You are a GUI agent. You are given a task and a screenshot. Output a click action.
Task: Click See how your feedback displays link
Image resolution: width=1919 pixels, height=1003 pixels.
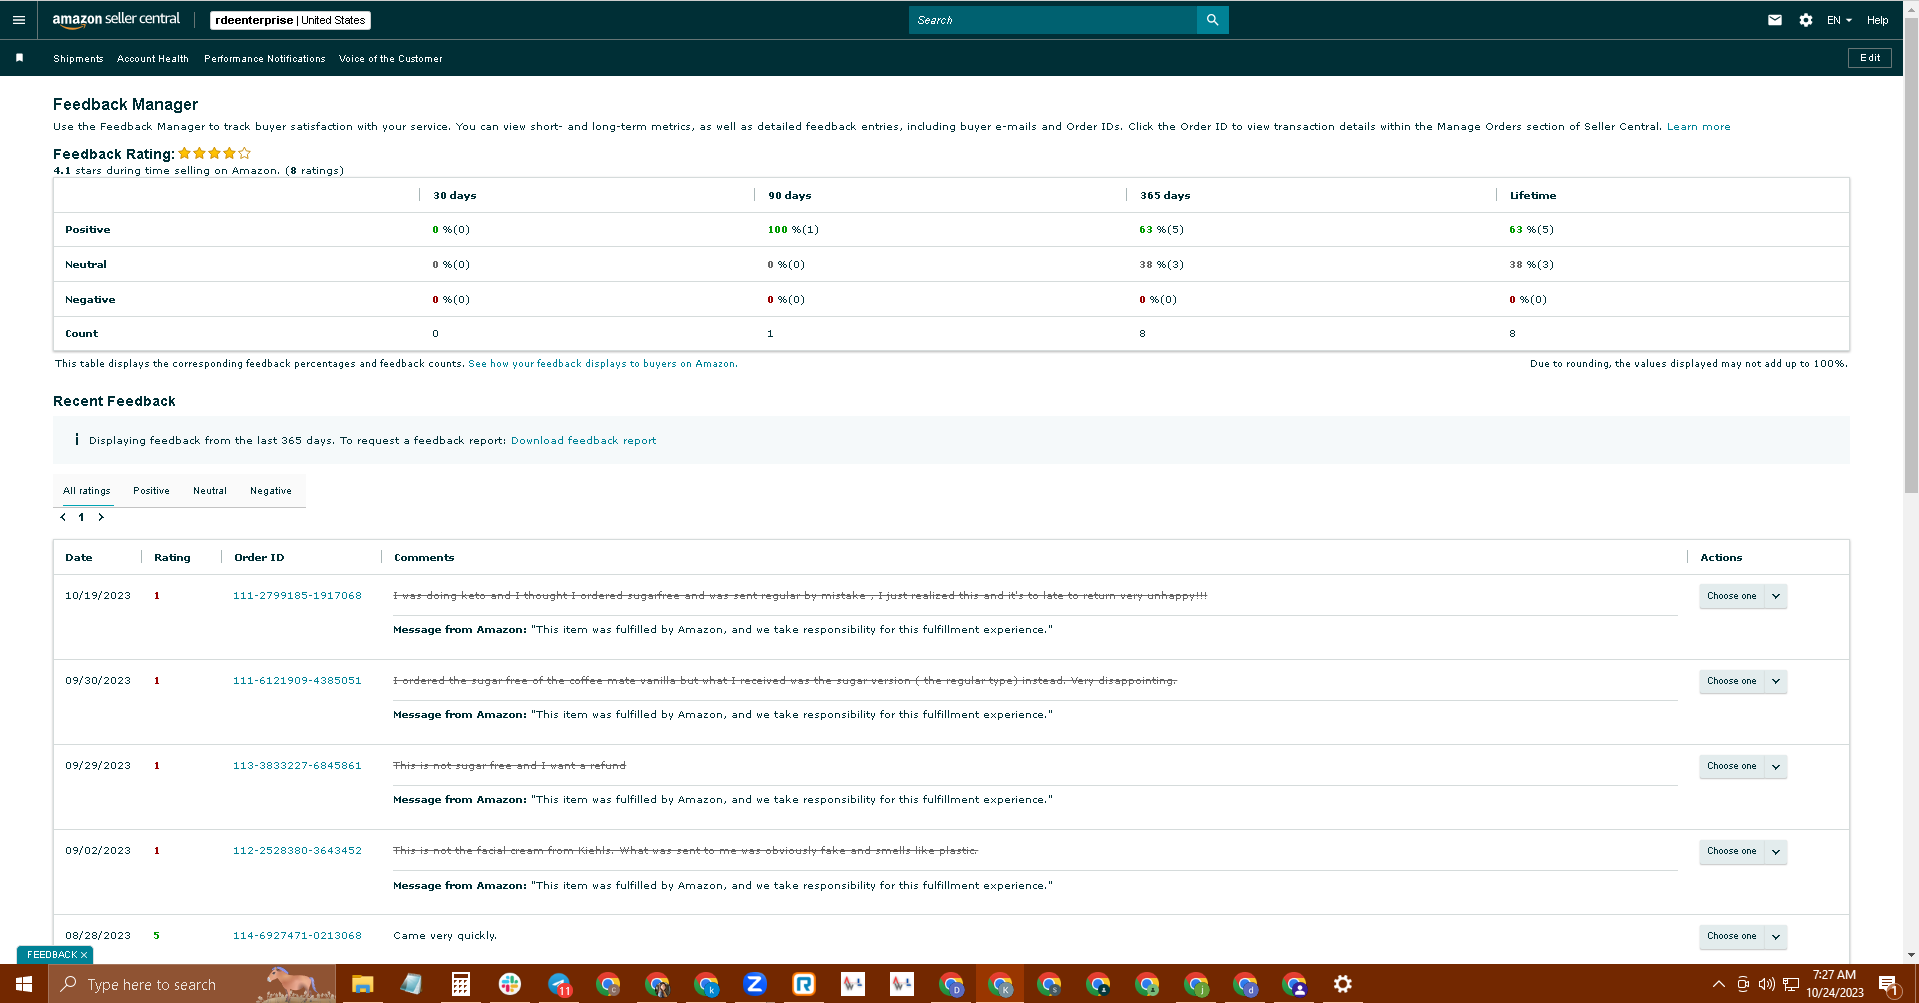[x=603, y=364]
